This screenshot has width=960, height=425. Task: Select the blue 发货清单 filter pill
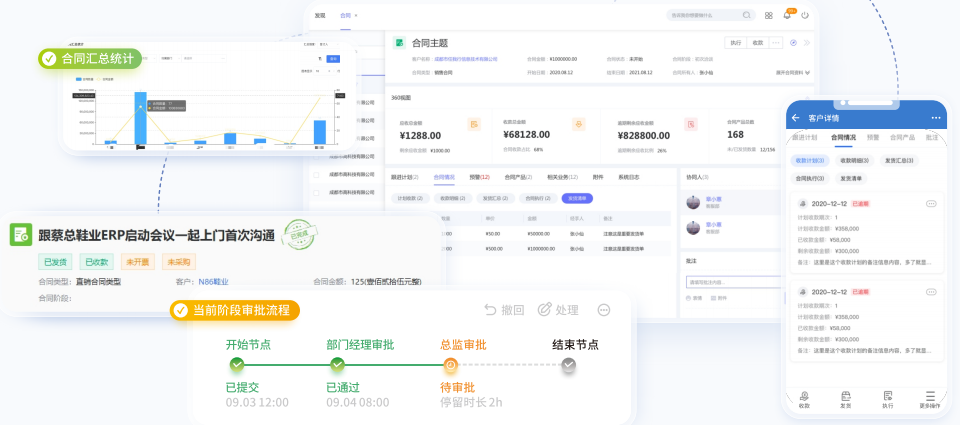(577, 198)
